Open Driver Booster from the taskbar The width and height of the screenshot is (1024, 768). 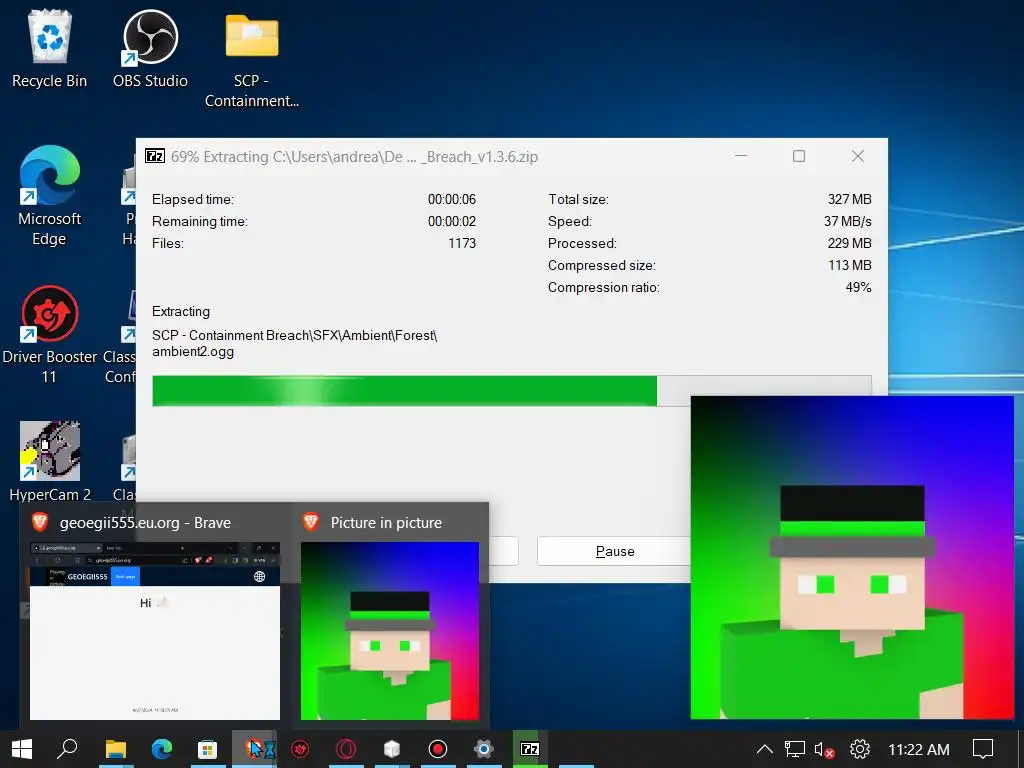click(300, 749)
